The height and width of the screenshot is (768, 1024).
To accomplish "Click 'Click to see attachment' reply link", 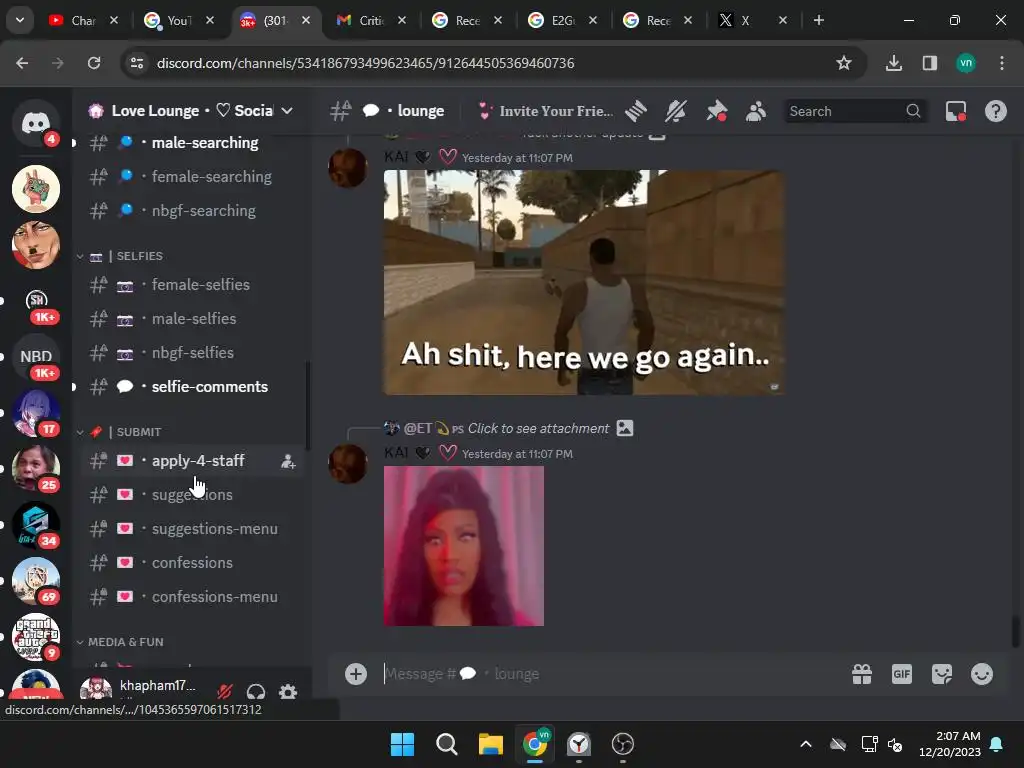I will (538, 429).
